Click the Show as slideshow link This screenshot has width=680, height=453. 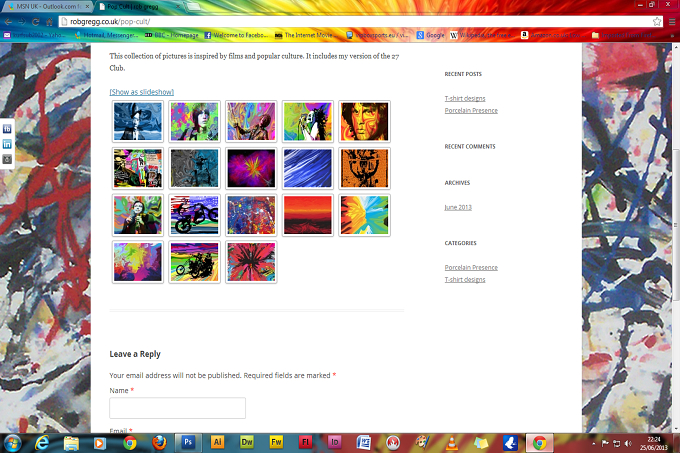point(141,92)
